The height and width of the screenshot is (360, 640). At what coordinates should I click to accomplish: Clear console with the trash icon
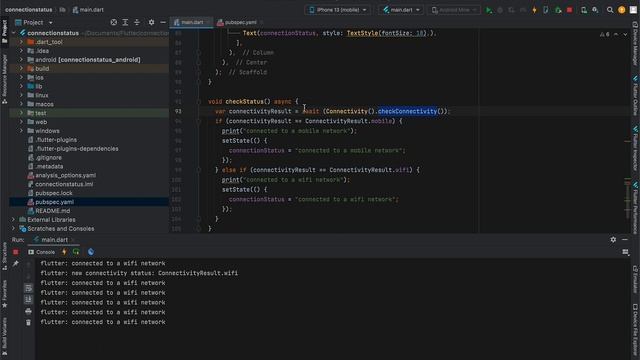[x=28, y=322]
